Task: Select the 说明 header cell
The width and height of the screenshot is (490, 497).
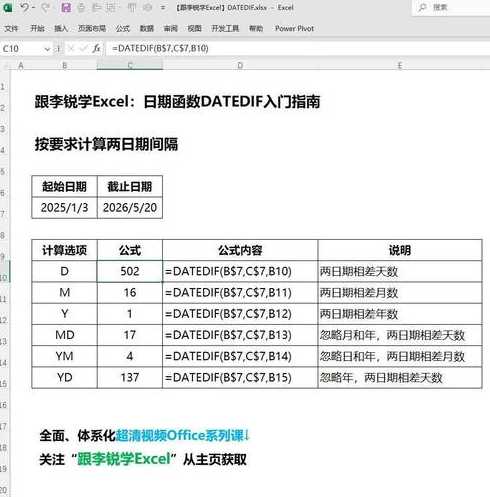Action: [x=400, y=250]
